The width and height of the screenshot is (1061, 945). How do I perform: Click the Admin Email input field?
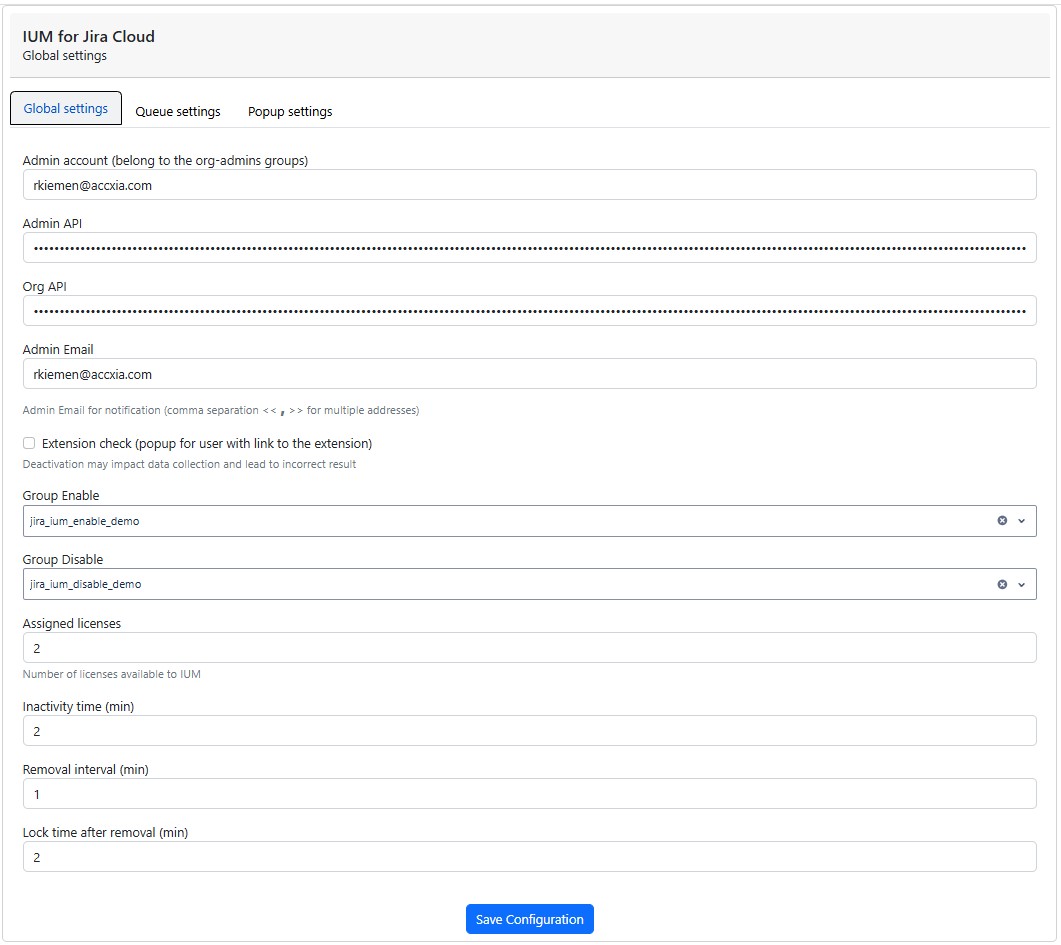(x=529, y=374)
